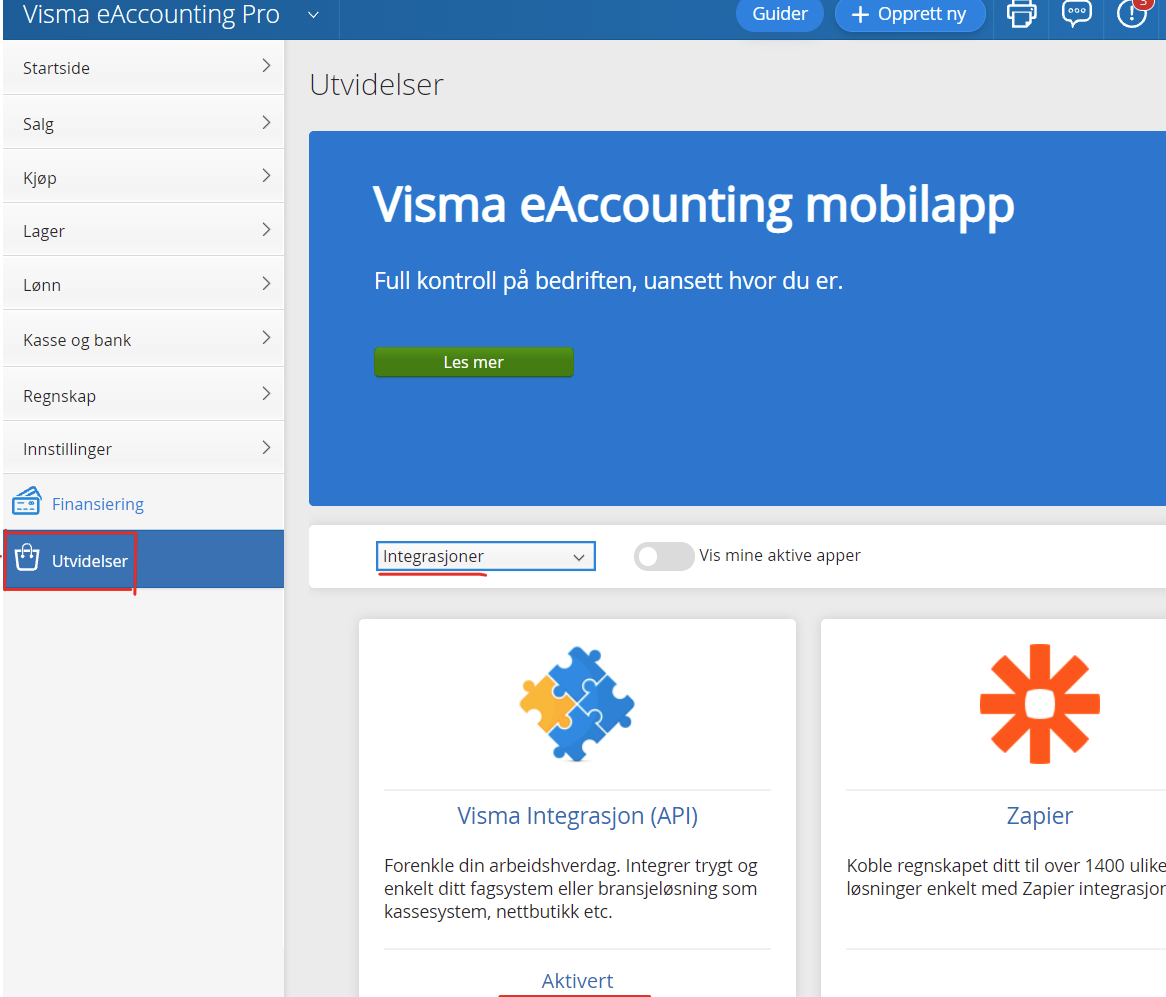The width and height of the screenshot is (1166, 997).
Task: Click the Vis mine aktive apper label
Action: (x=779, y=555)
